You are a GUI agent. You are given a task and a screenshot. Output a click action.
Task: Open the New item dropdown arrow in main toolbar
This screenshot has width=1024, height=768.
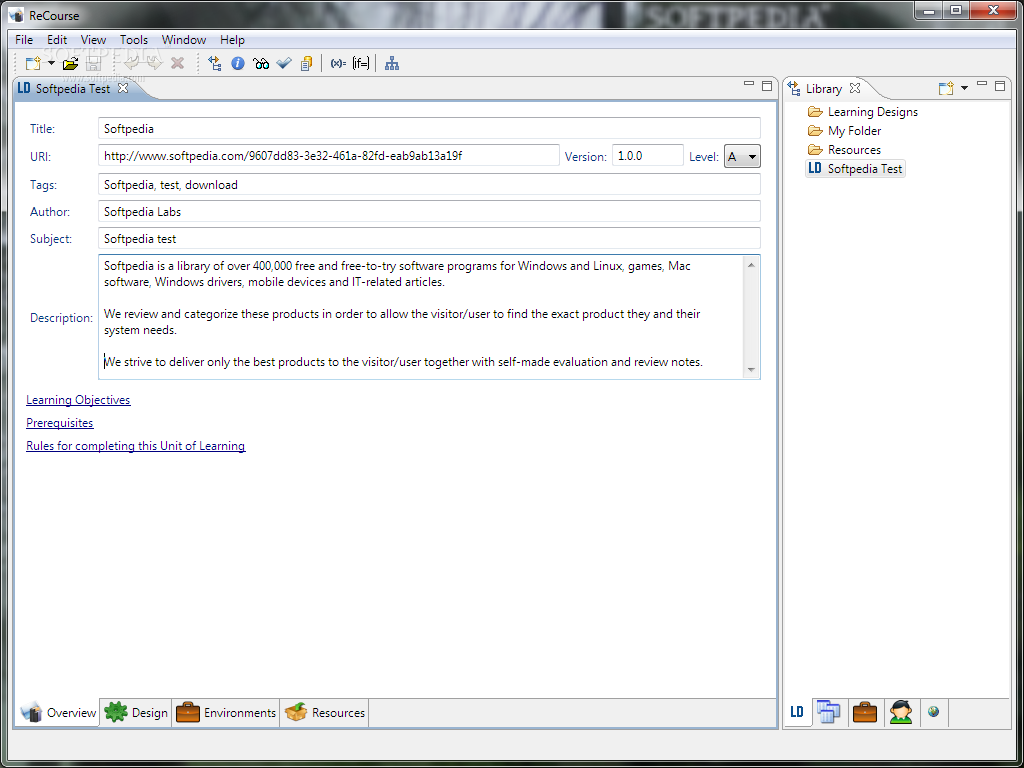point(51,63)
